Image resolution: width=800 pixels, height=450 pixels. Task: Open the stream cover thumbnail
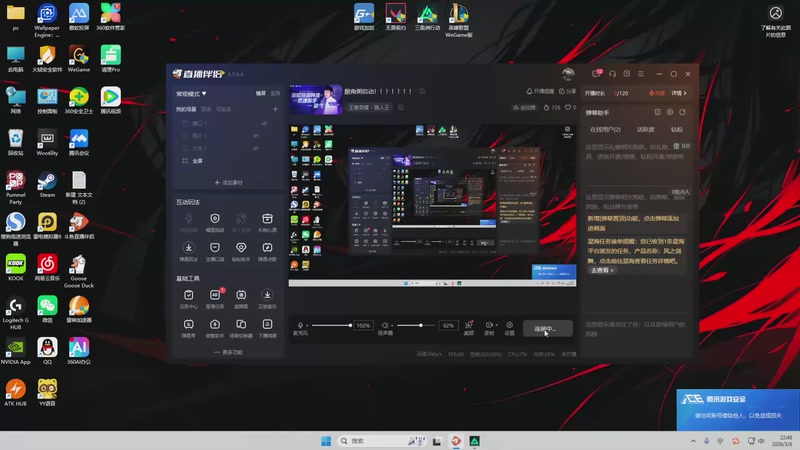(316, 99)
